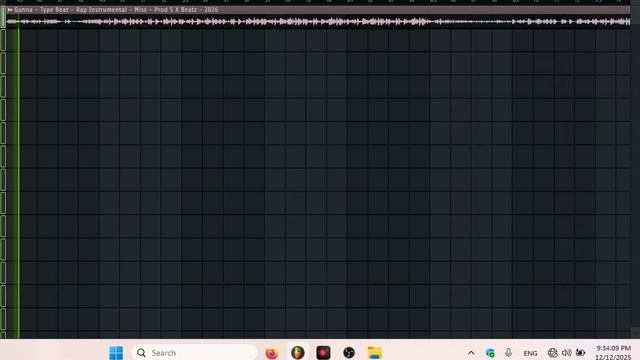Open the volume speaker tray icon
Screen dimensions: 640x360
tap(567, 353)
